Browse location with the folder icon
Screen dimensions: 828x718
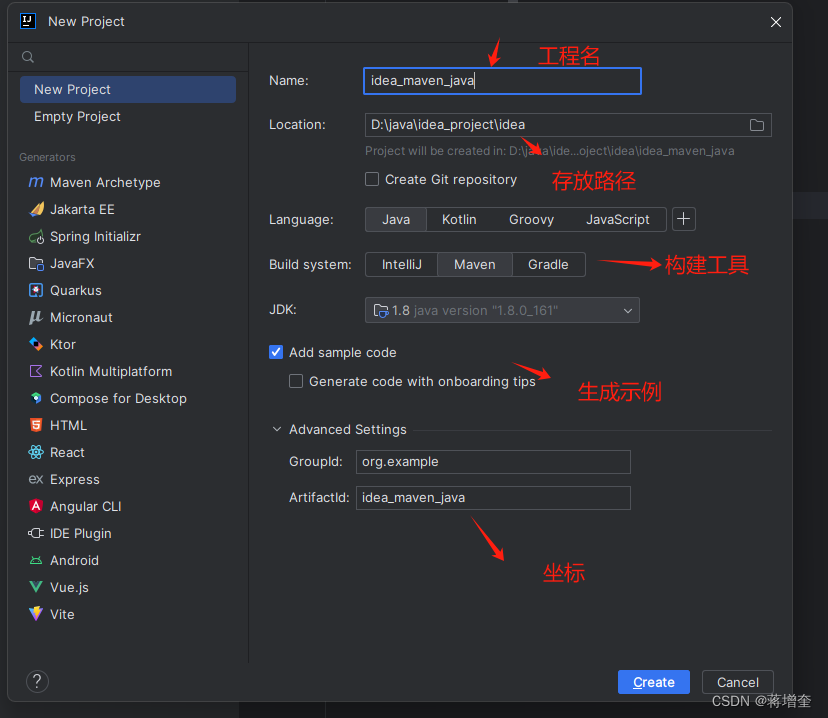point(757,125)
